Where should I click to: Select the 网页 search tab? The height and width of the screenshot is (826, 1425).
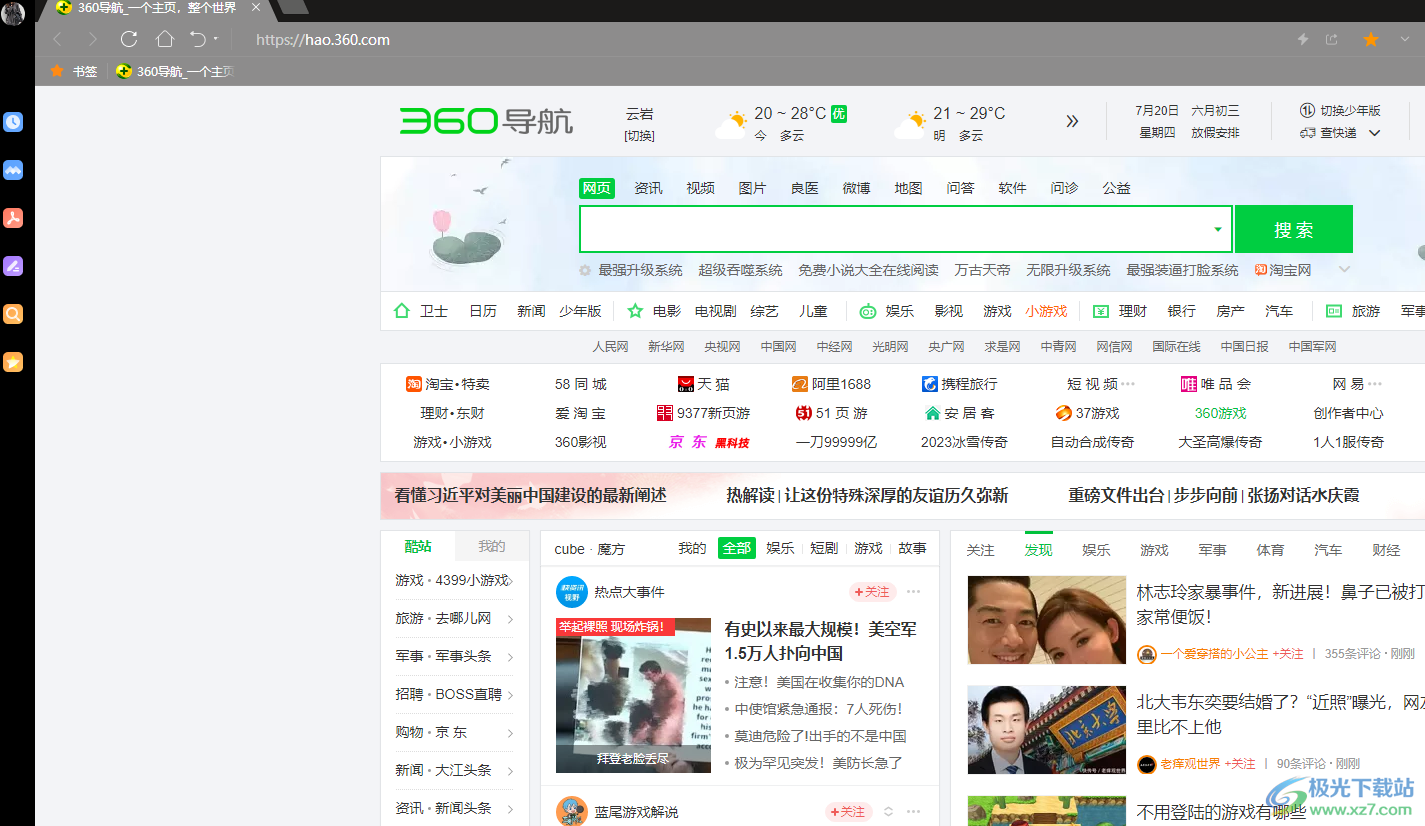[x=597, y=188]
